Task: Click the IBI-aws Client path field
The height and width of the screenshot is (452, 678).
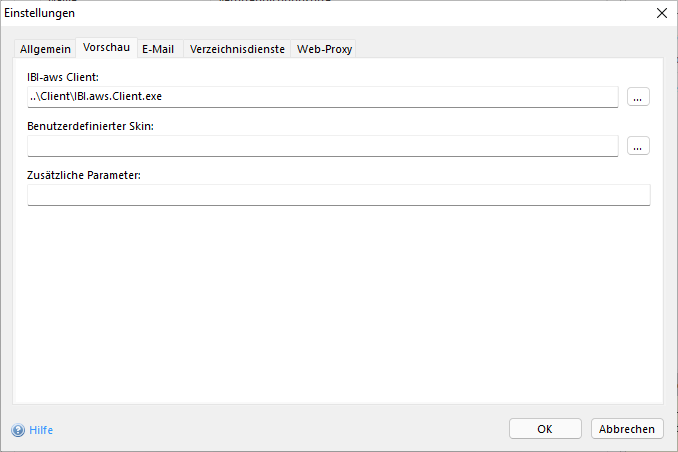Action: coord(322,96)
